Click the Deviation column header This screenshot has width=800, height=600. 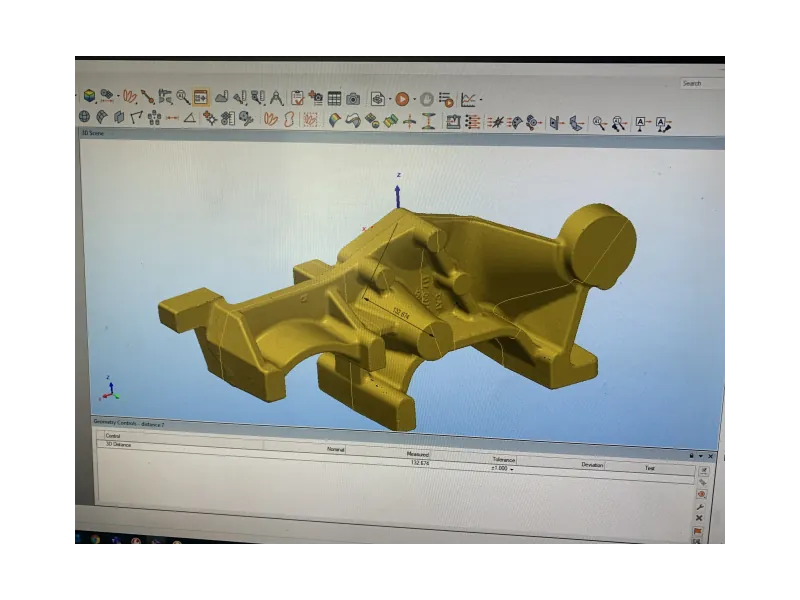(592, 465)
